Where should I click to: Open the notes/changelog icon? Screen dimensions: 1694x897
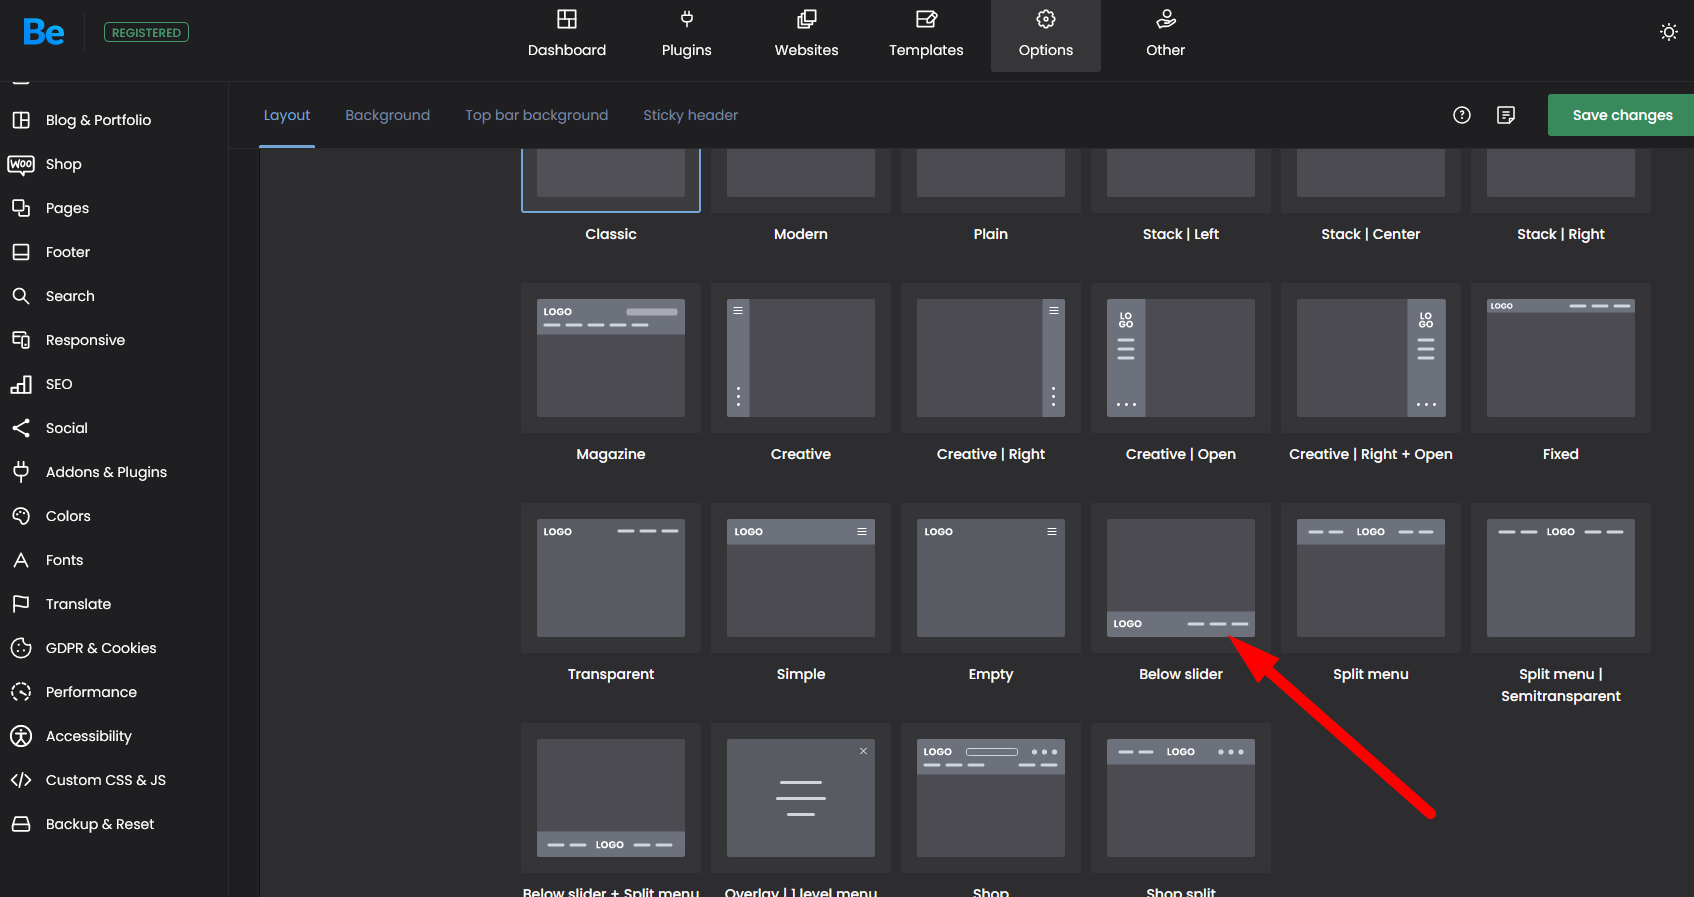[x=1506, y=115]
